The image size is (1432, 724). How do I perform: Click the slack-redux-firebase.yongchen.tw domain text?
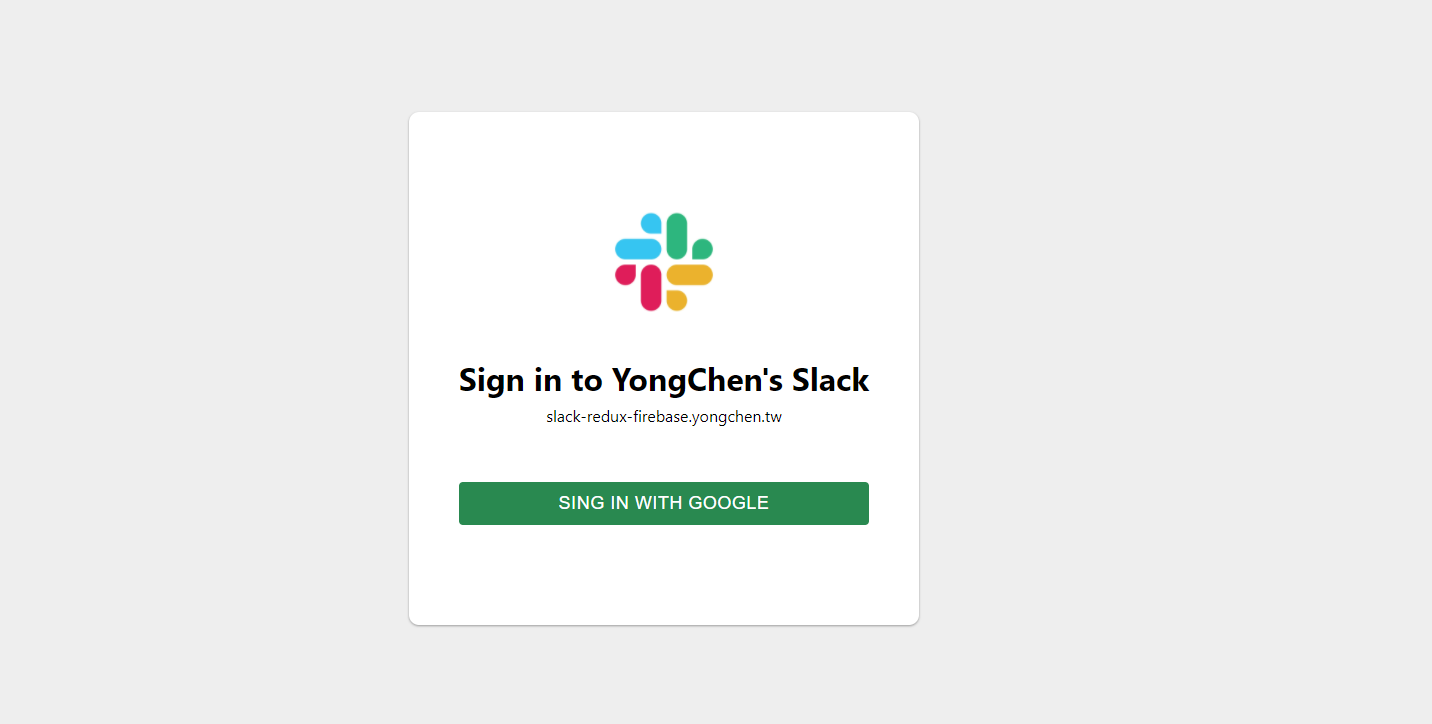(664, 417)
